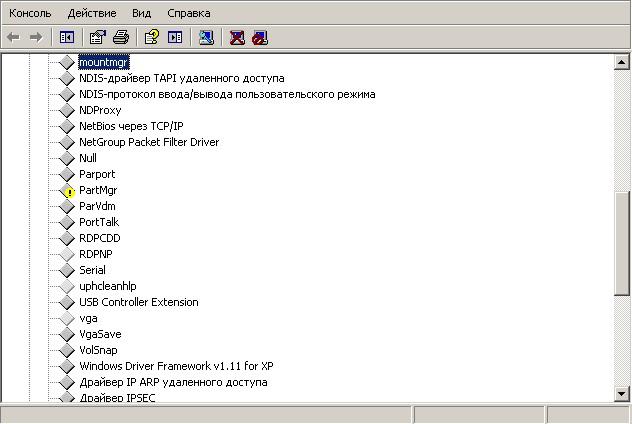Select NDIS-протокол ввода/вывода пользовательского режима
Image resolution: width=632 pixels, height=424 pixels.
coord(227,94)
